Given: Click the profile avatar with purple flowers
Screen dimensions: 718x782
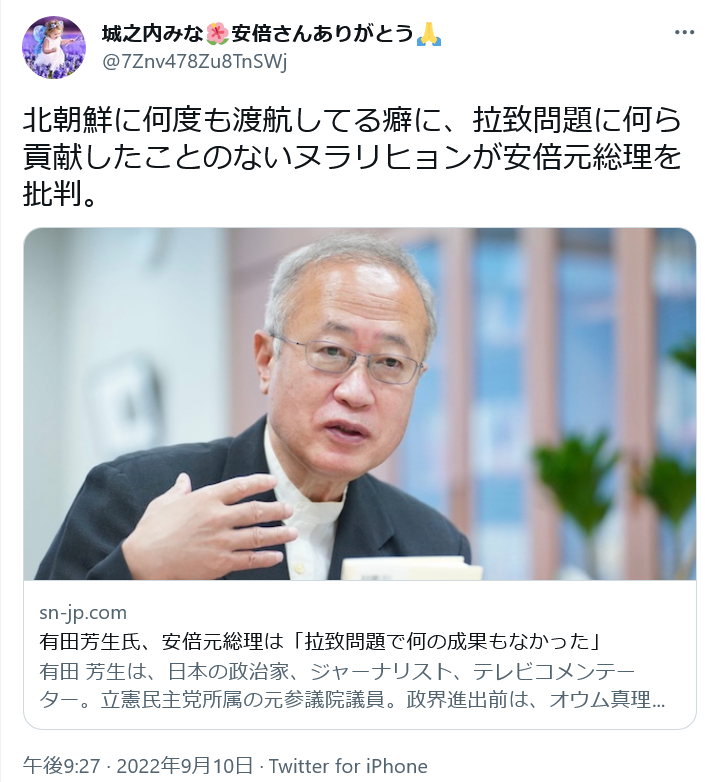Looking at the screenshot, I should click(54, 47).
